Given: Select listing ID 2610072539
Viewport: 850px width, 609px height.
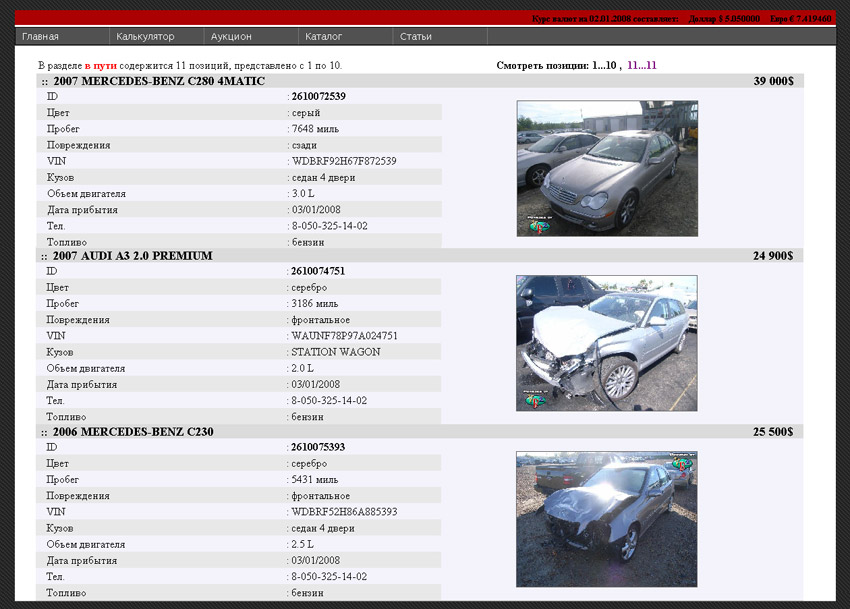Looking at the screenshot, I should coord(318,97).
